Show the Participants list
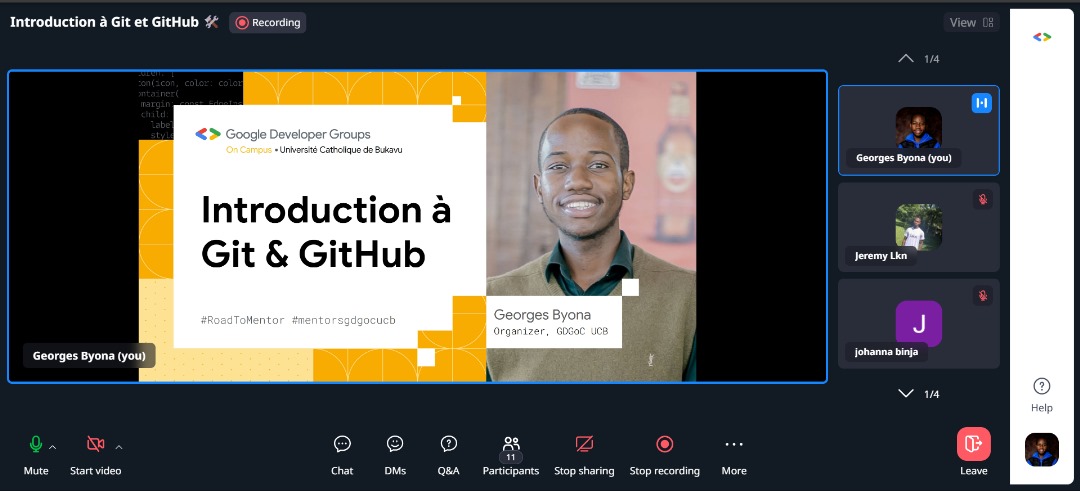 [x=510, y=455]
